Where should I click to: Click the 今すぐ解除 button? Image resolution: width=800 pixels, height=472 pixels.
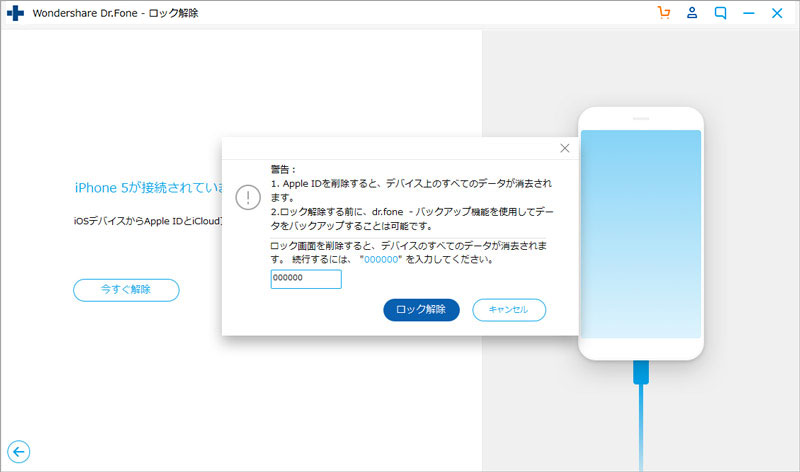click(x=126, y=290)
